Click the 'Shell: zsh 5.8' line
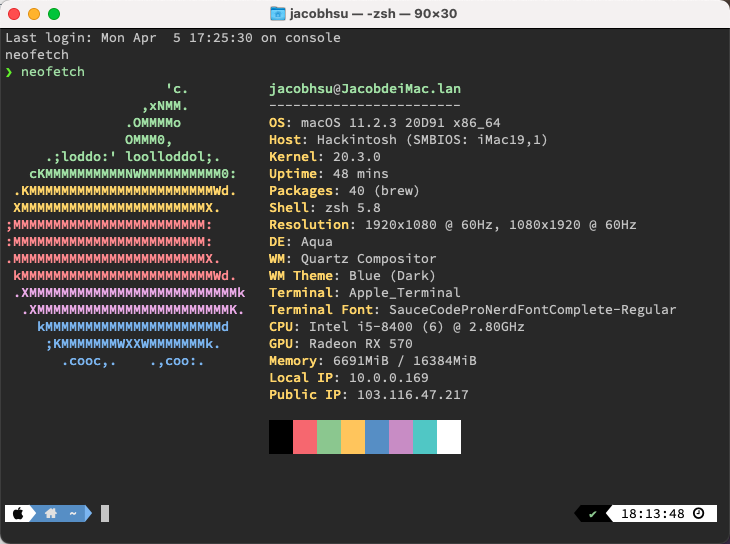This screenshot has height=544, width=730. click(x=325, y=208)
